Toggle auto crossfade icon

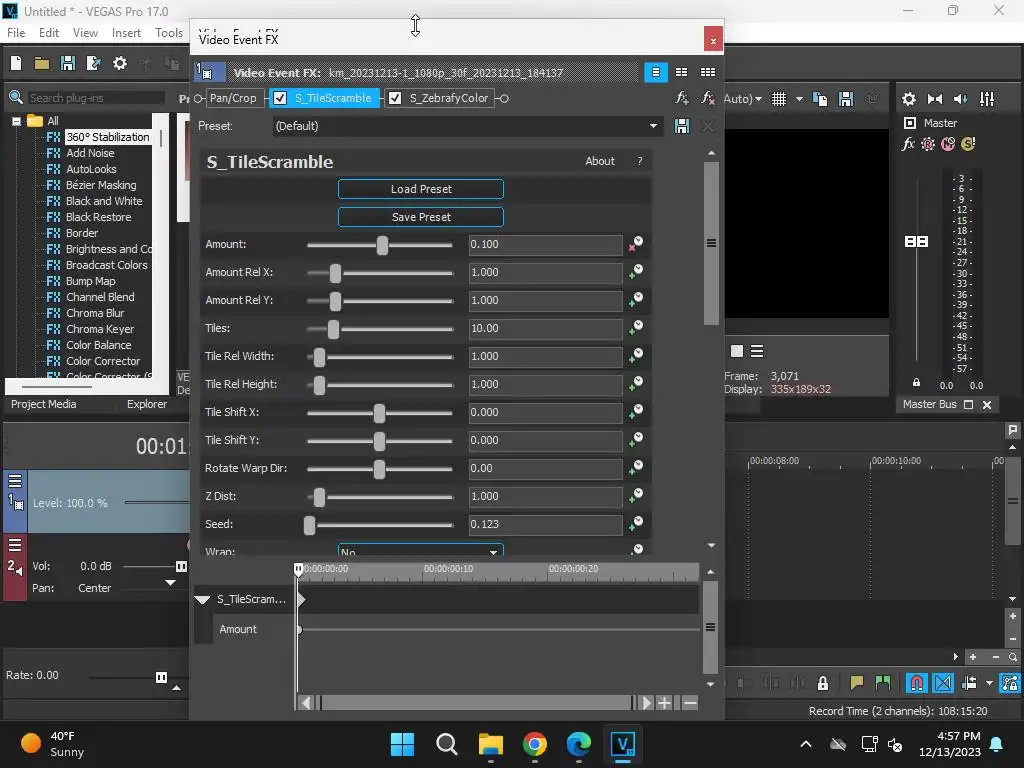pos(943,683)
